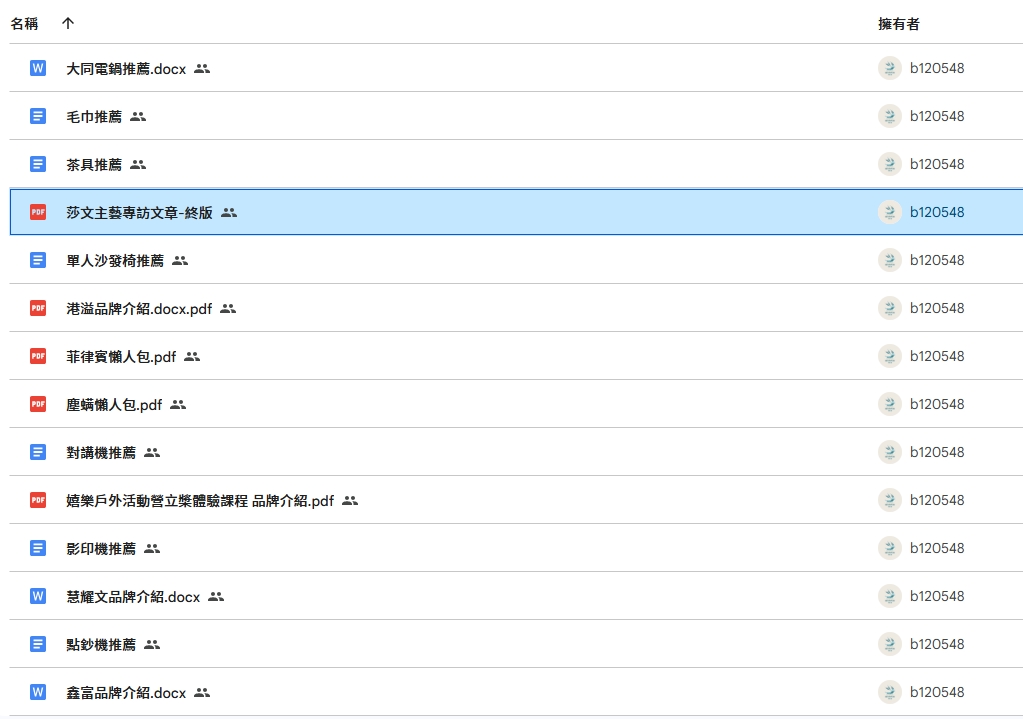Click owner avatar in 對講機推薦 row
This screenshot has height=719, width=1023.
point(890,452)
